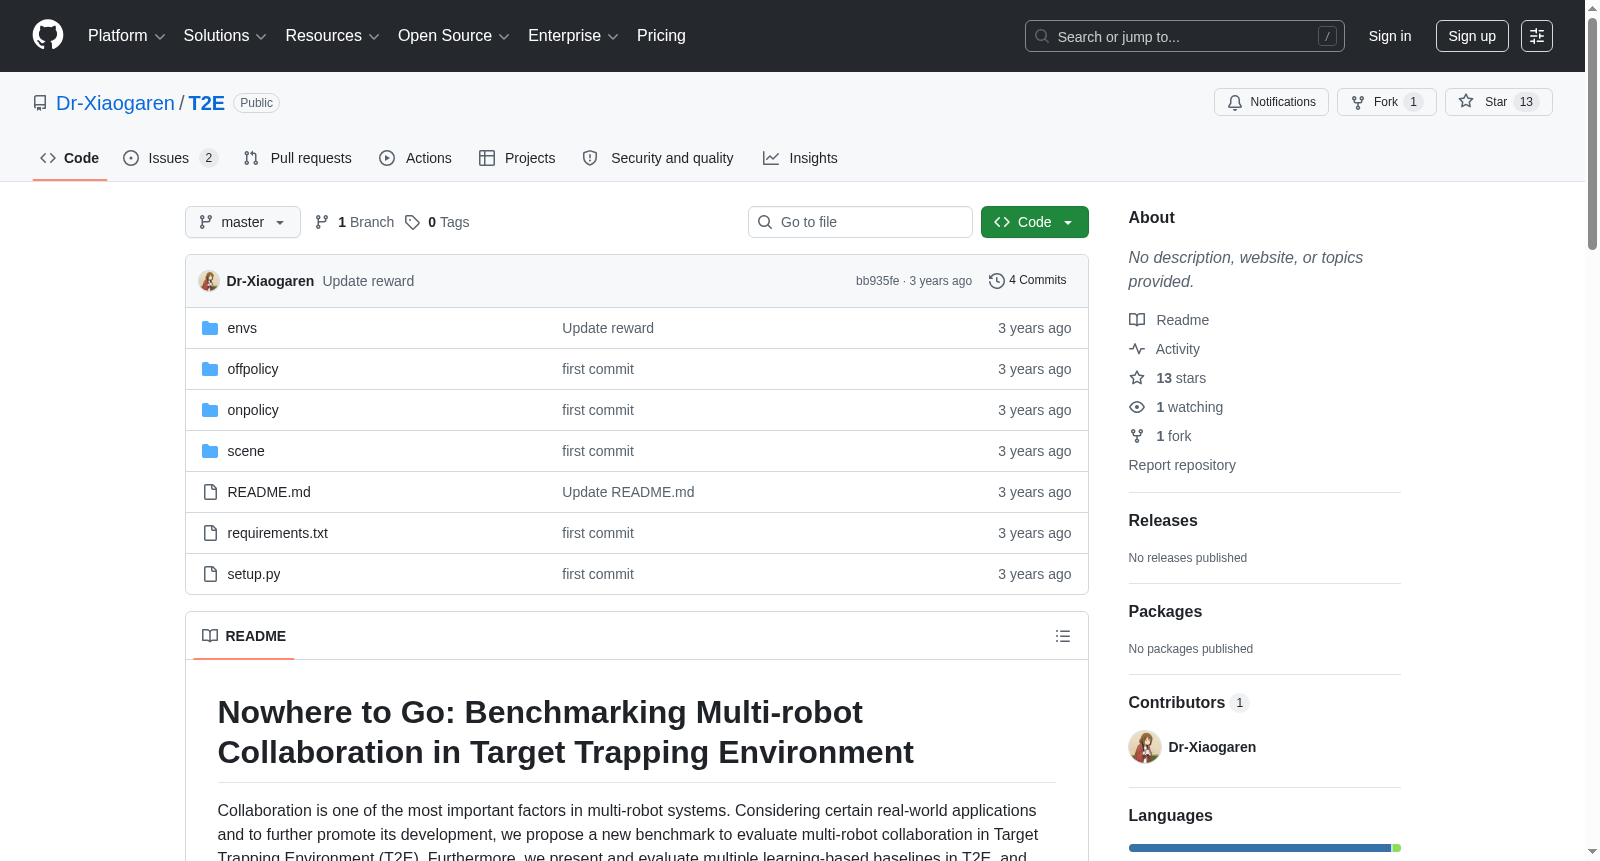Open the Pull requests tab

[298, 158]
